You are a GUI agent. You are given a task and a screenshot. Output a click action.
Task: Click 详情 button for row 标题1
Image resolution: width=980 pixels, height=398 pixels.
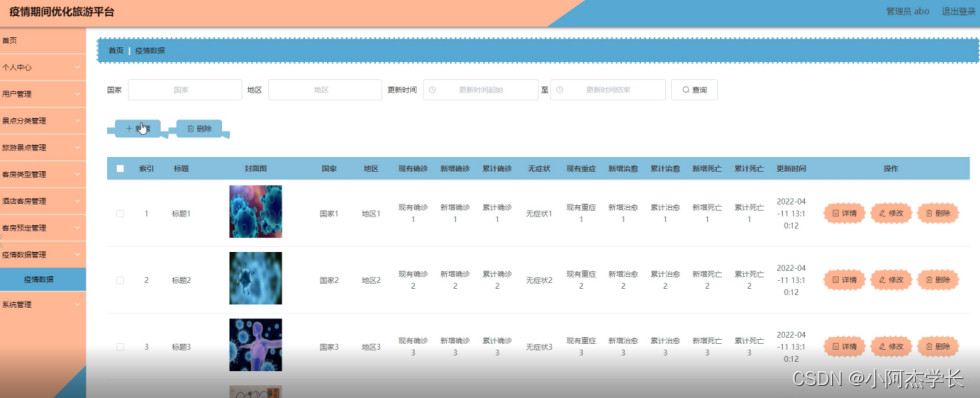tap(844, 213)
